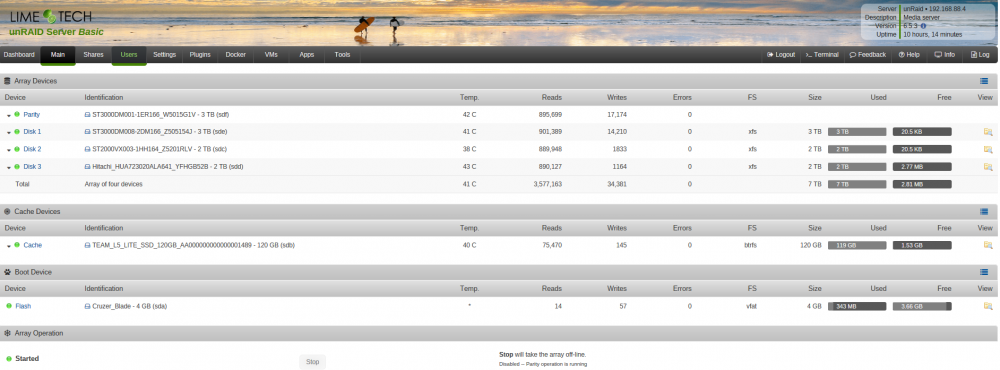1000x370 pixels.
Task: Click the Logout button
Action: tap(781, 55)
